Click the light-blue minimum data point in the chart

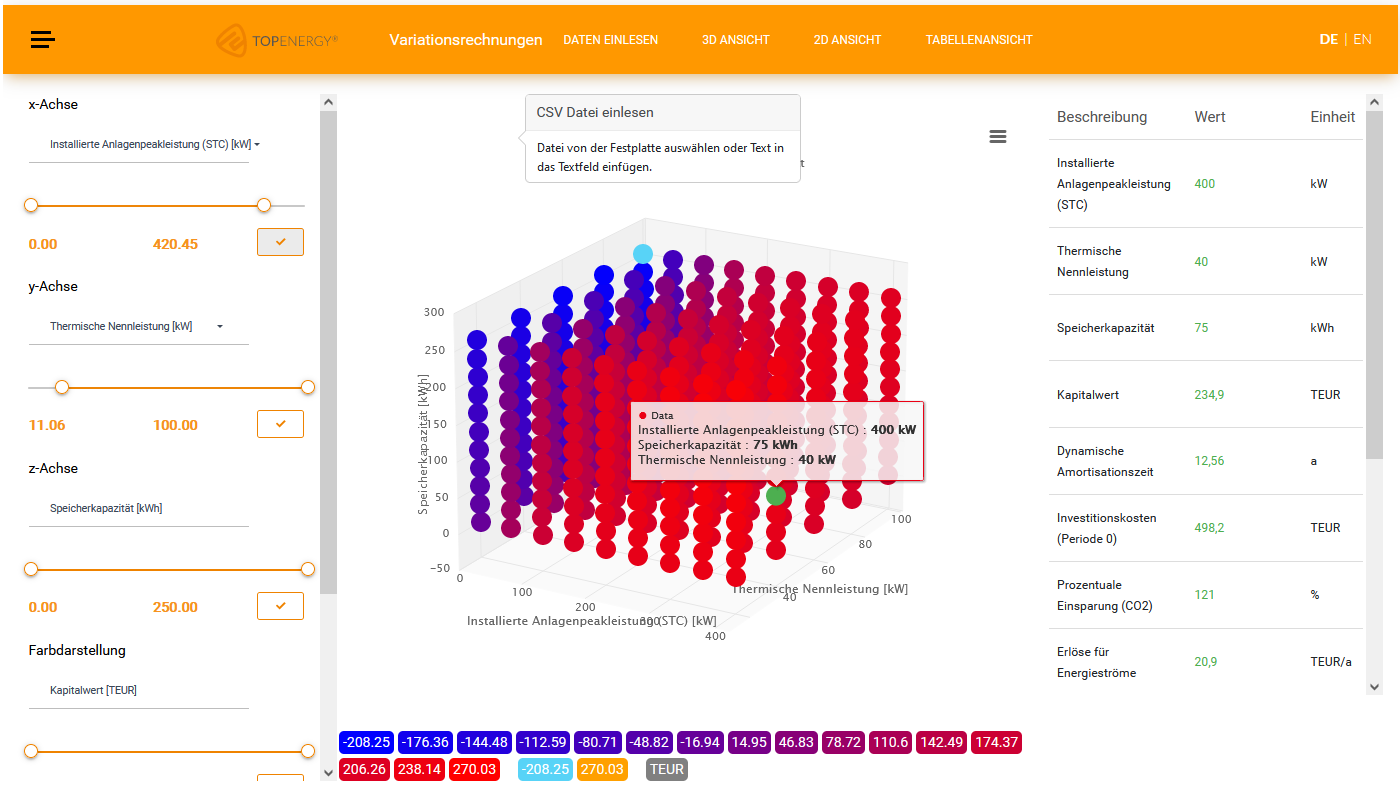click(x=643, y=254)
